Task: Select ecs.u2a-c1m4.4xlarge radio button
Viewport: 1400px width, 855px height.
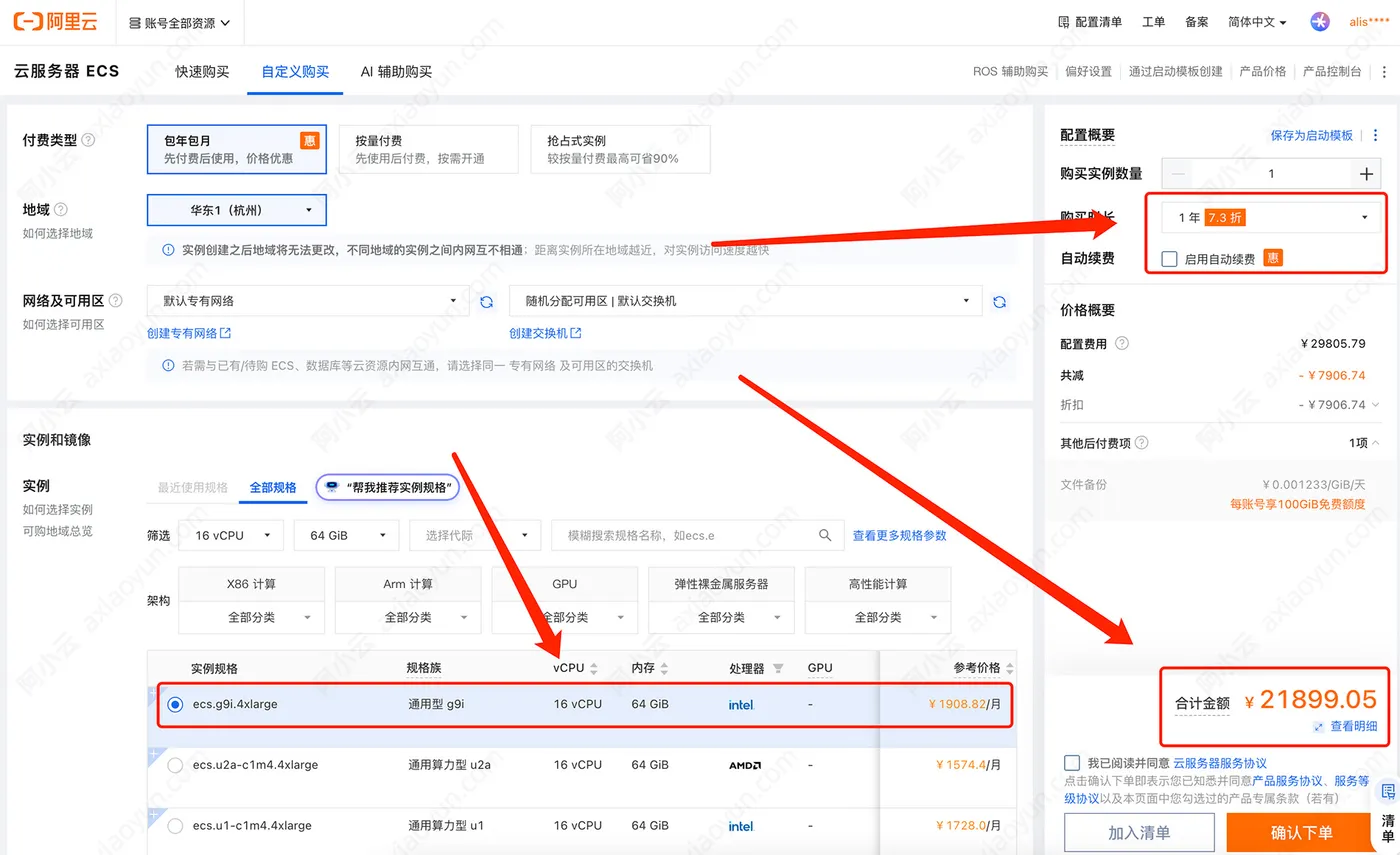Action: coord(176,765)
